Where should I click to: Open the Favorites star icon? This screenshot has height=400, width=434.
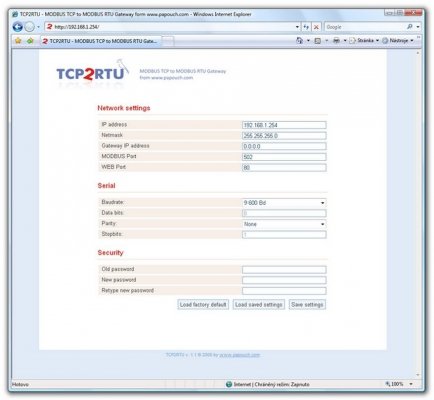pos(18,41)
